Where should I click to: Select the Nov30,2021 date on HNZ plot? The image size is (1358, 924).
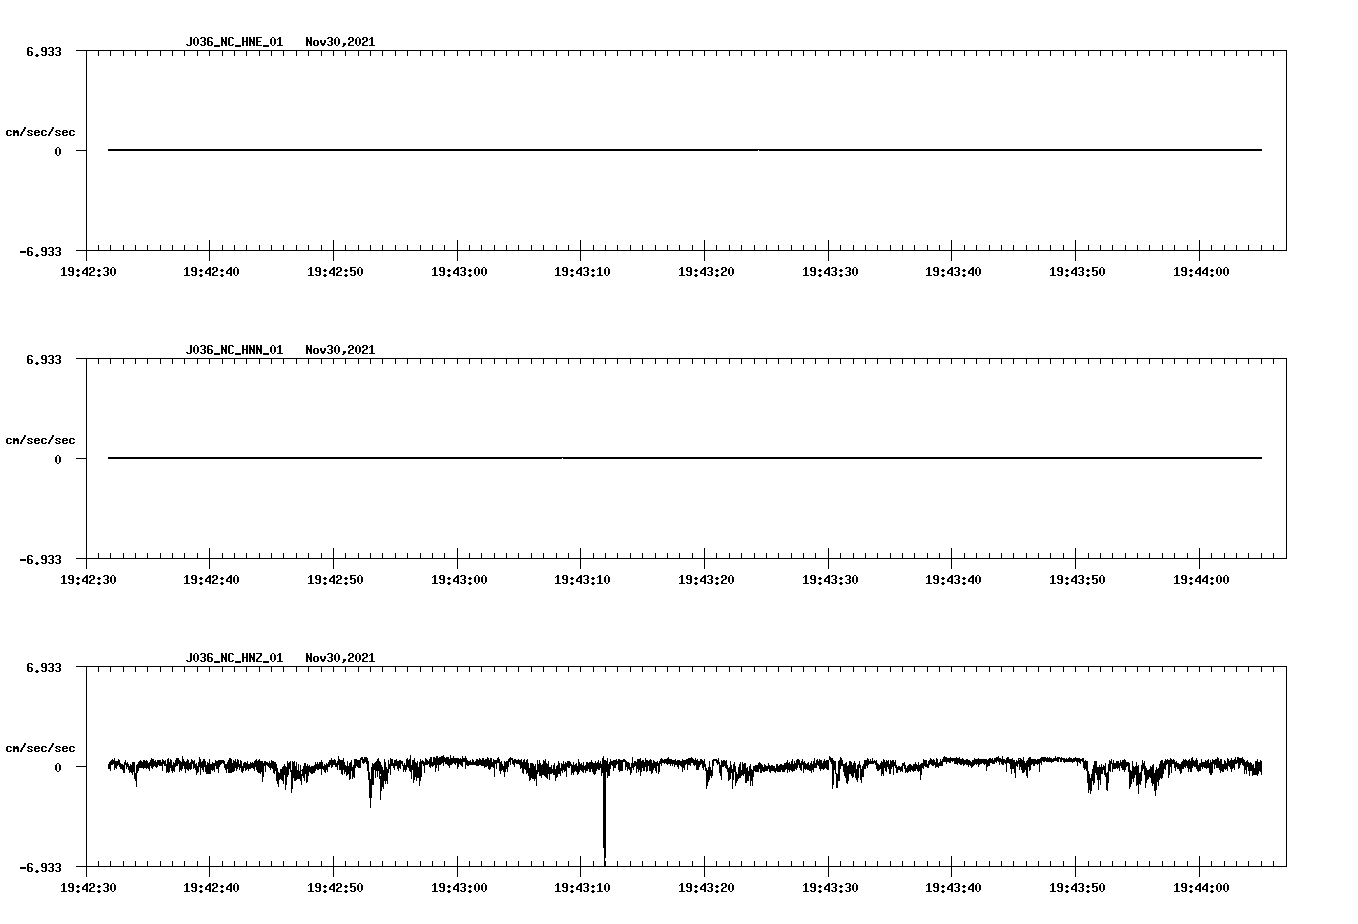coord(340,658)
